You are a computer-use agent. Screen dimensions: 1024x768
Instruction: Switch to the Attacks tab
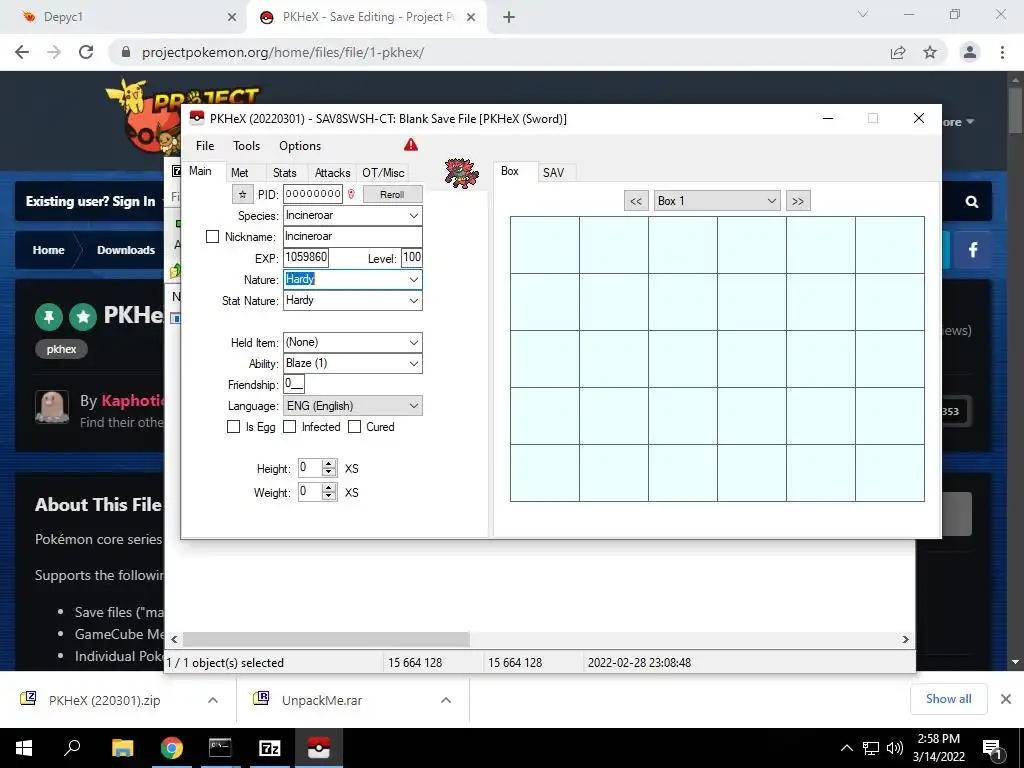(x=332, y=172)
